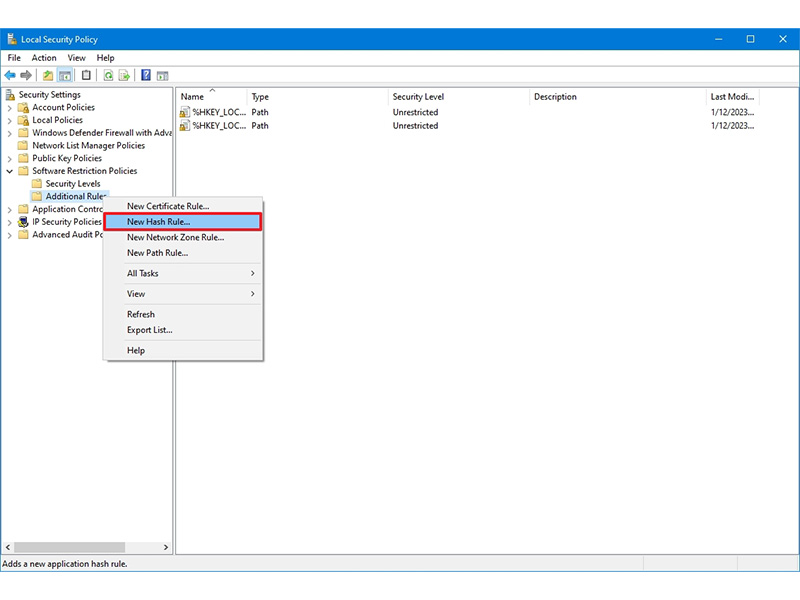Expand the Local Policies node
The image size is (800, 600).
click(9, 120)
